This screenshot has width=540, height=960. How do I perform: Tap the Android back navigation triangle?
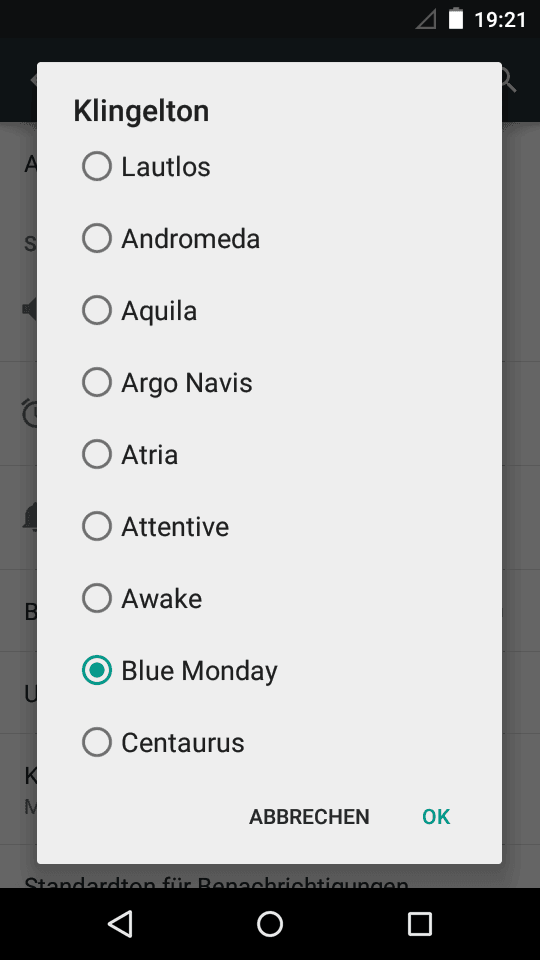pyautogui.click(x=120, y=923)
